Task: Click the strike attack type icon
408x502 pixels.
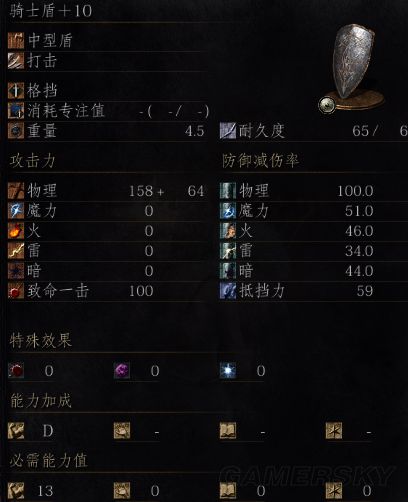Action: click(x=16, y=61)
